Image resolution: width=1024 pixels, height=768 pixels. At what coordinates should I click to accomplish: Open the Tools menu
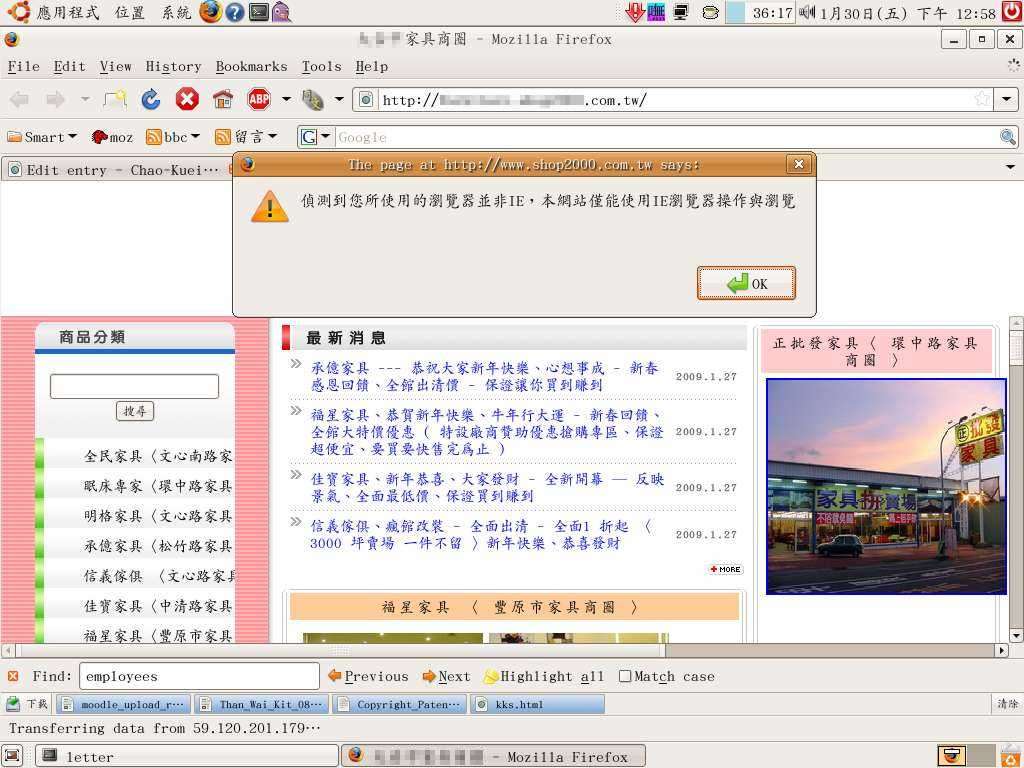(321, 66)
